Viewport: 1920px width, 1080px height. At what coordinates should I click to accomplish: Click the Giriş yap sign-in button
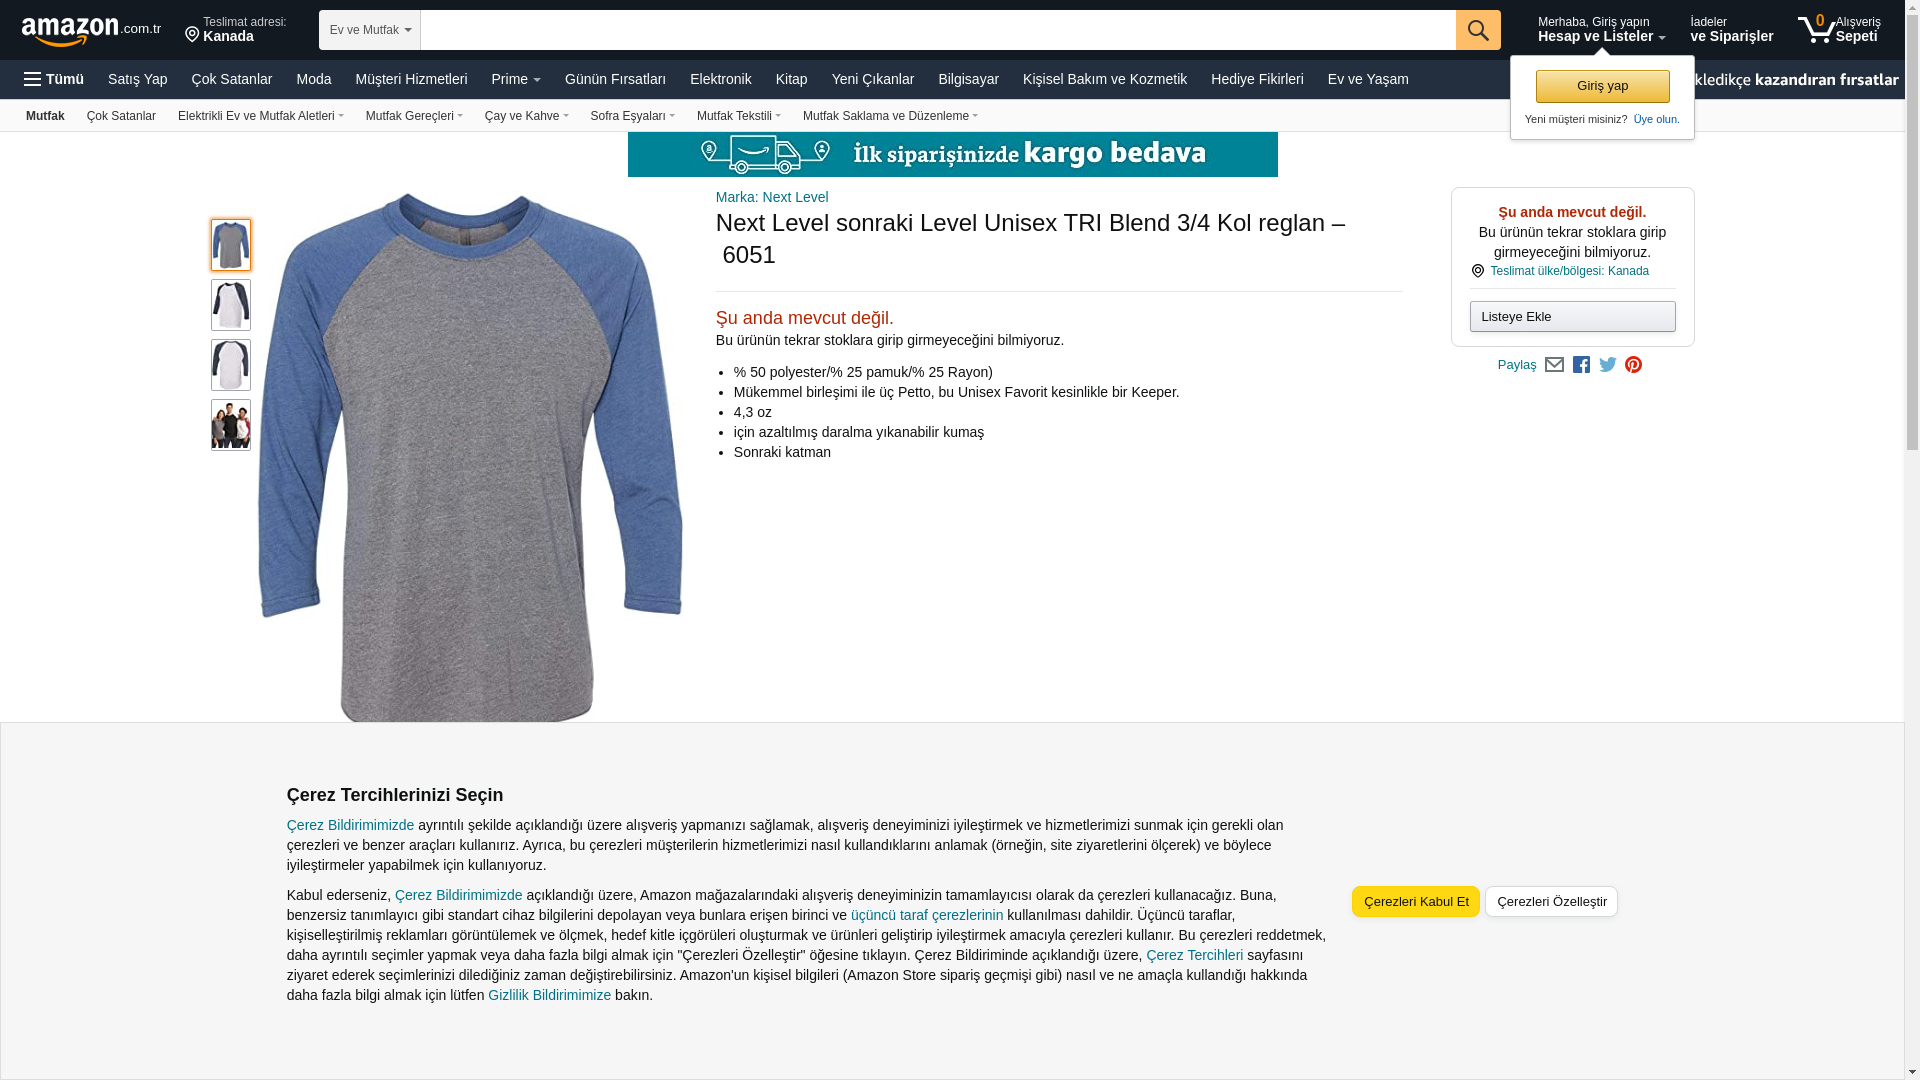pos(1602,86)
